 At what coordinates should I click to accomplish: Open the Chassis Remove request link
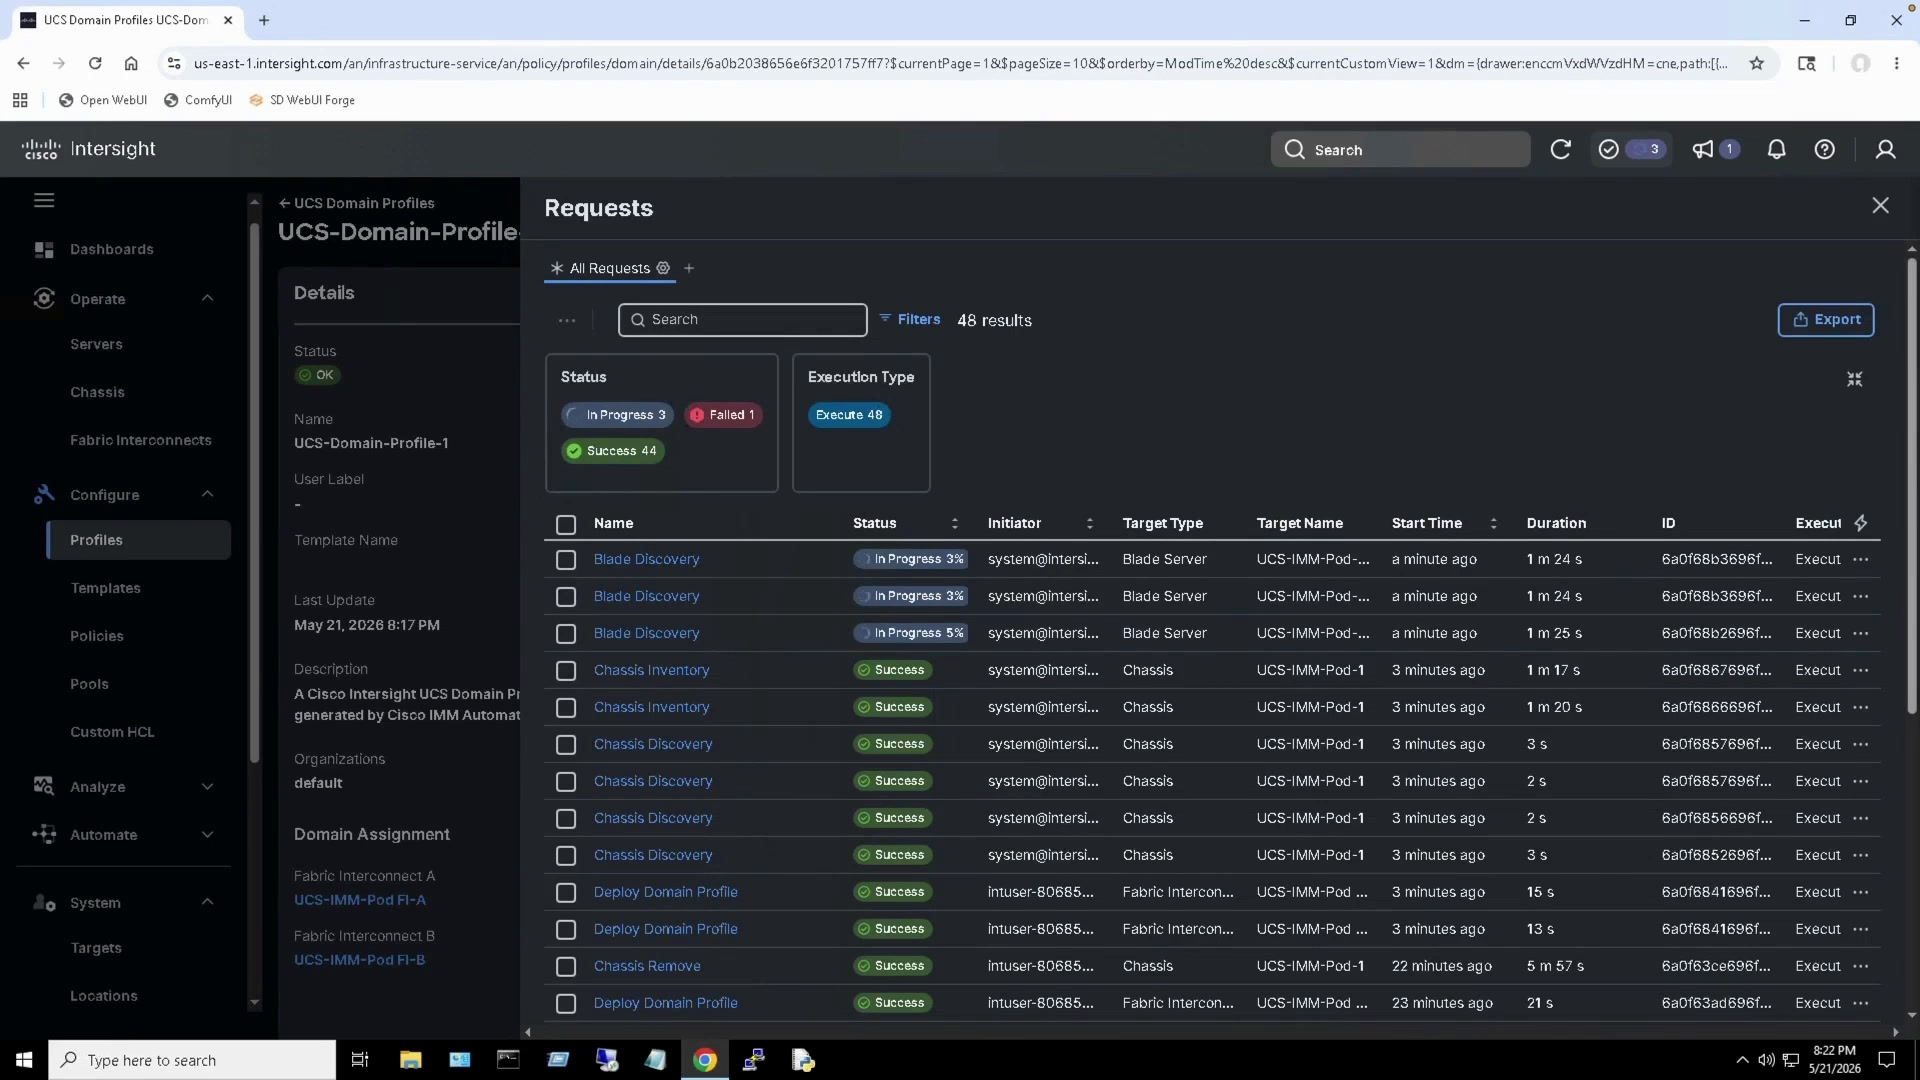[x=647, y=966]
